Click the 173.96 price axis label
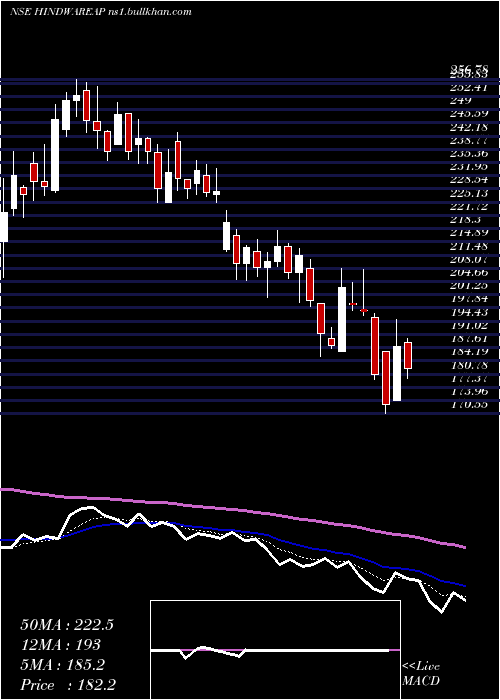 [x=468, y=392]
